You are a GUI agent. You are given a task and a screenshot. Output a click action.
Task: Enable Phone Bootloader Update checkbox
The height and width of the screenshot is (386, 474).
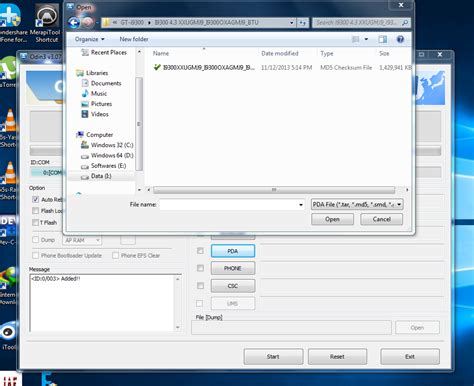click(35, 255)
